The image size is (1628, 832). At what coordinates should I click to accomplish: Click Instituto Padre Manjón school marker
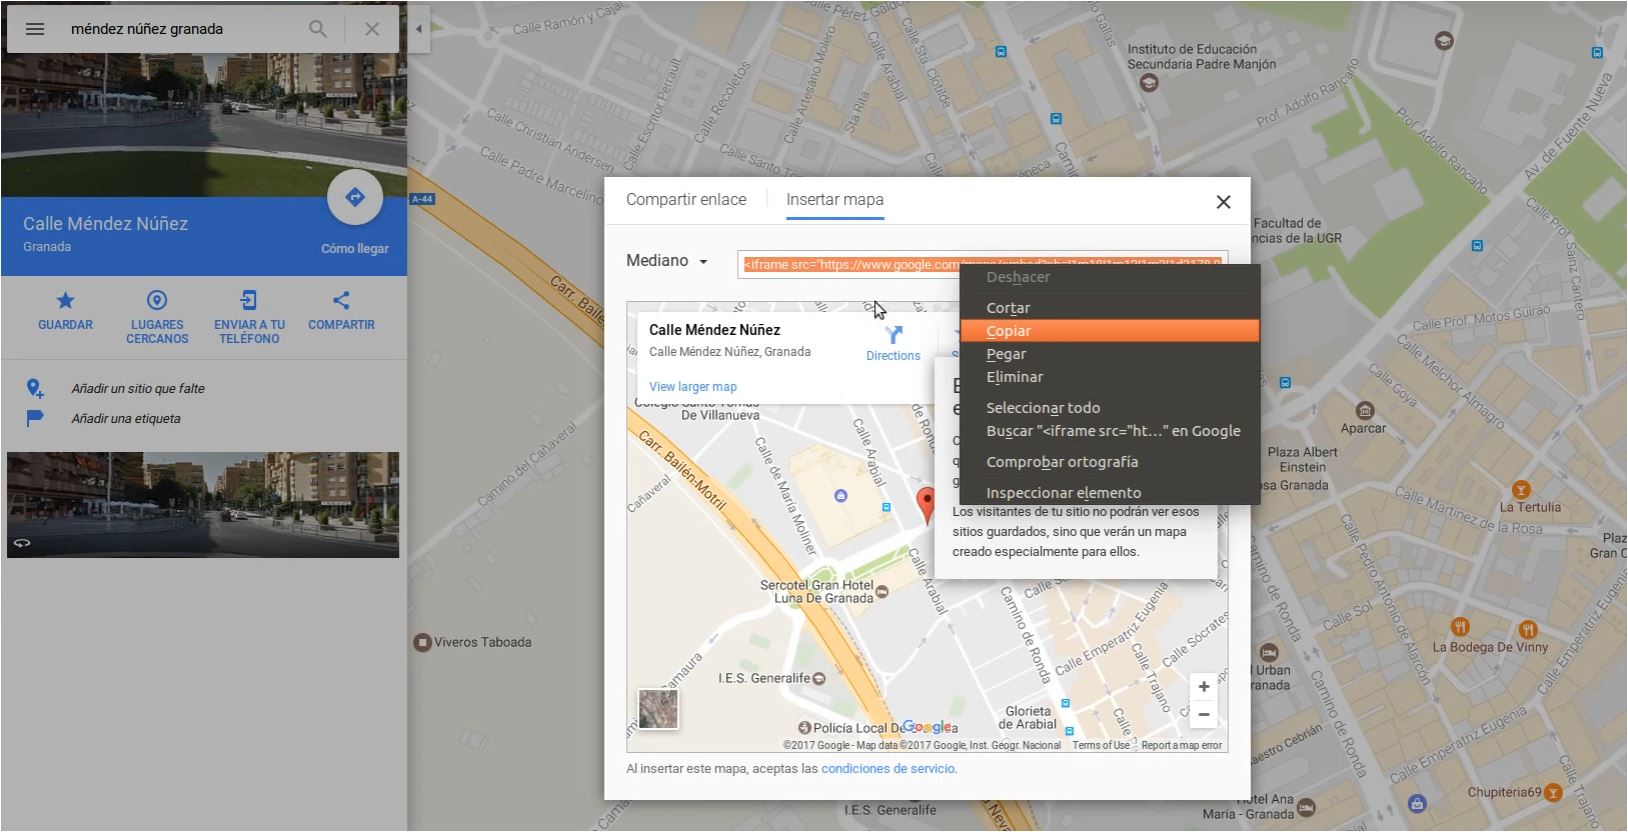click(1148, 83)
